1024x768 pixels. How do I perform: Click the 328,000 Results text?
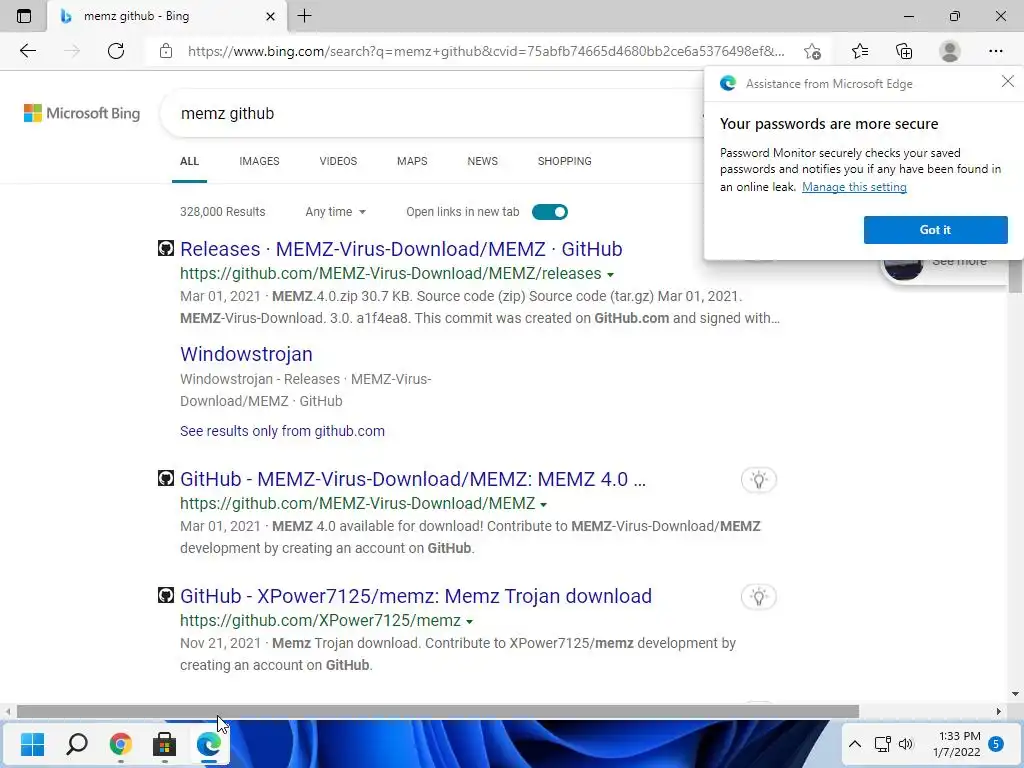pos(223,212)
